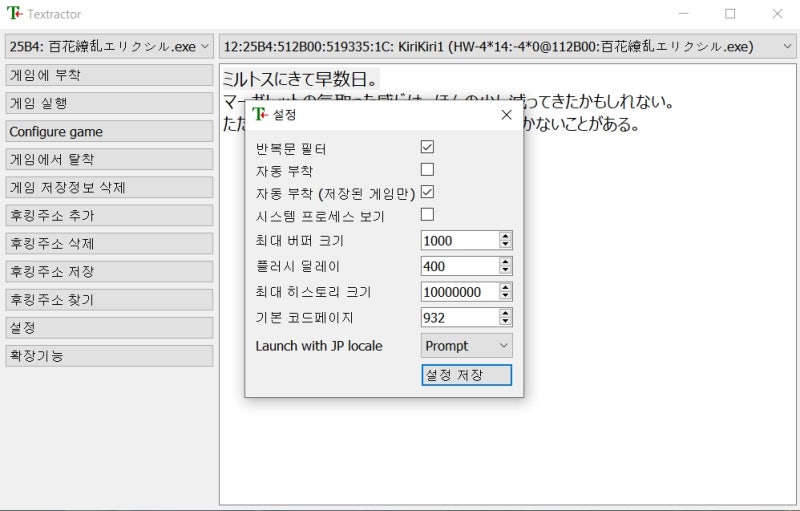Click the text line ミルトスにきて早数日。
The width and height of the screenshot is (800, 511).
[301, 79]
